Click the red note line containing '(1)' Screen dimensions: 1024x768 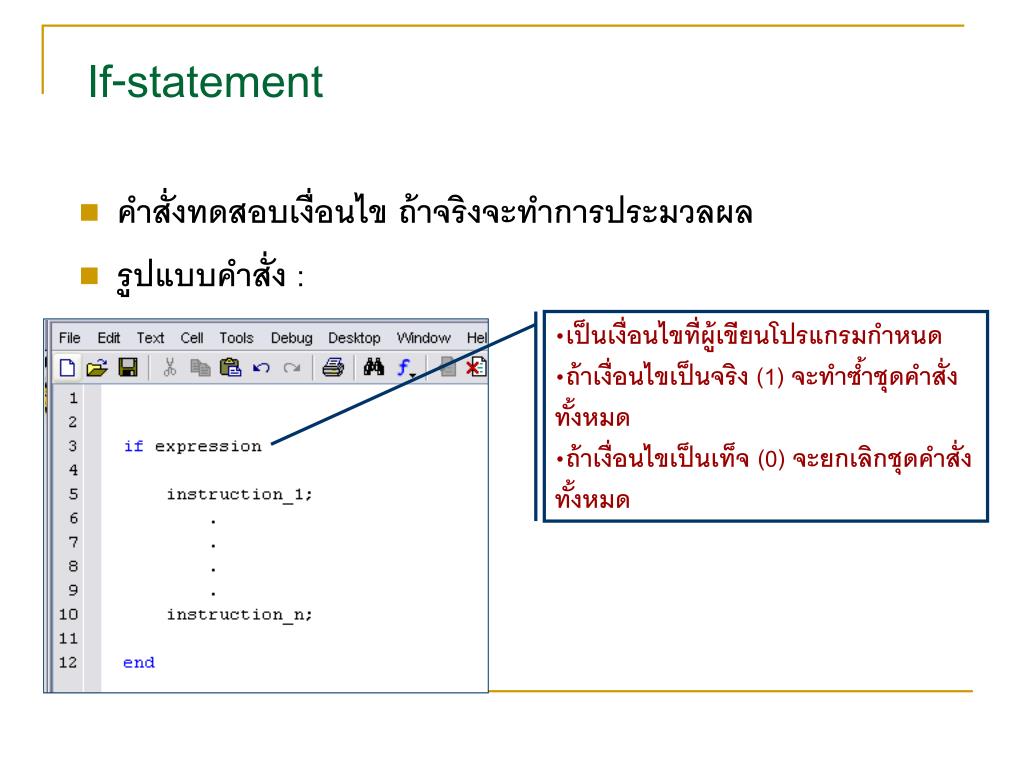click(756, 376)
